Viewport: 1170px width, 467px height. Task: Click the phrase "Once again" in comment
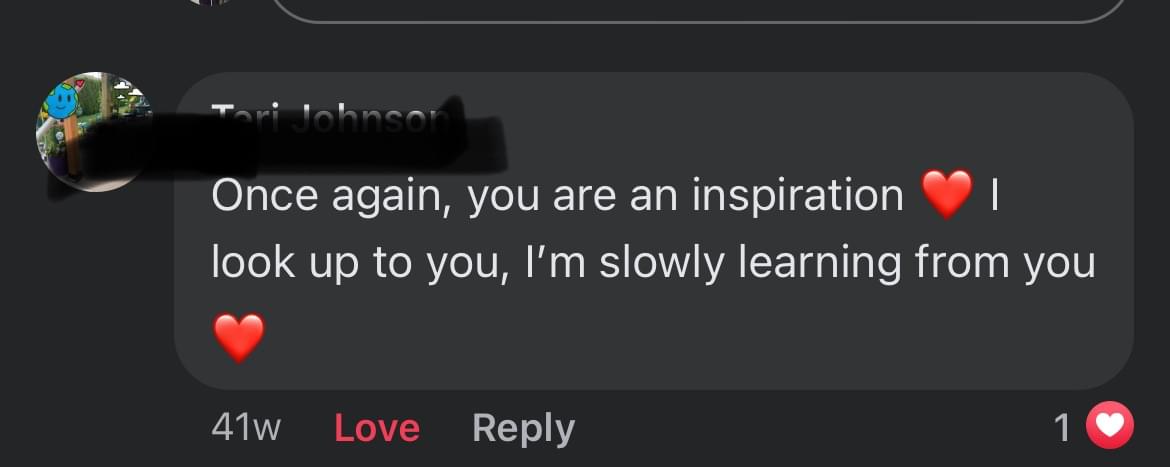(x=322, y=195)
